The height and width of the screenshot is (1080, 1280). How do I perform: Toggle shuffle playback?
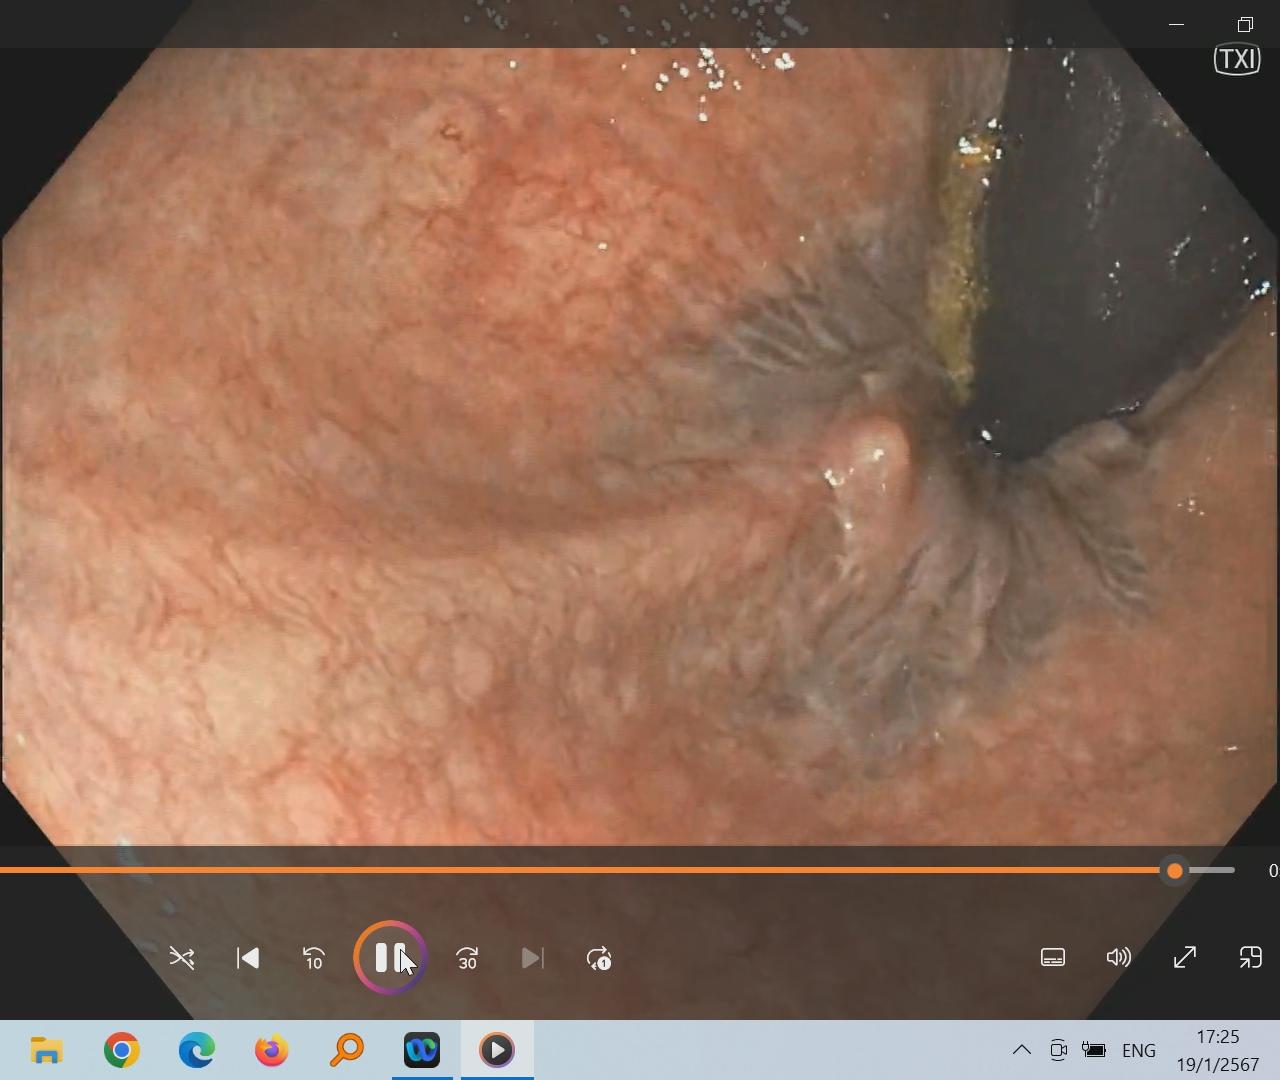click(x=182, y=958)
